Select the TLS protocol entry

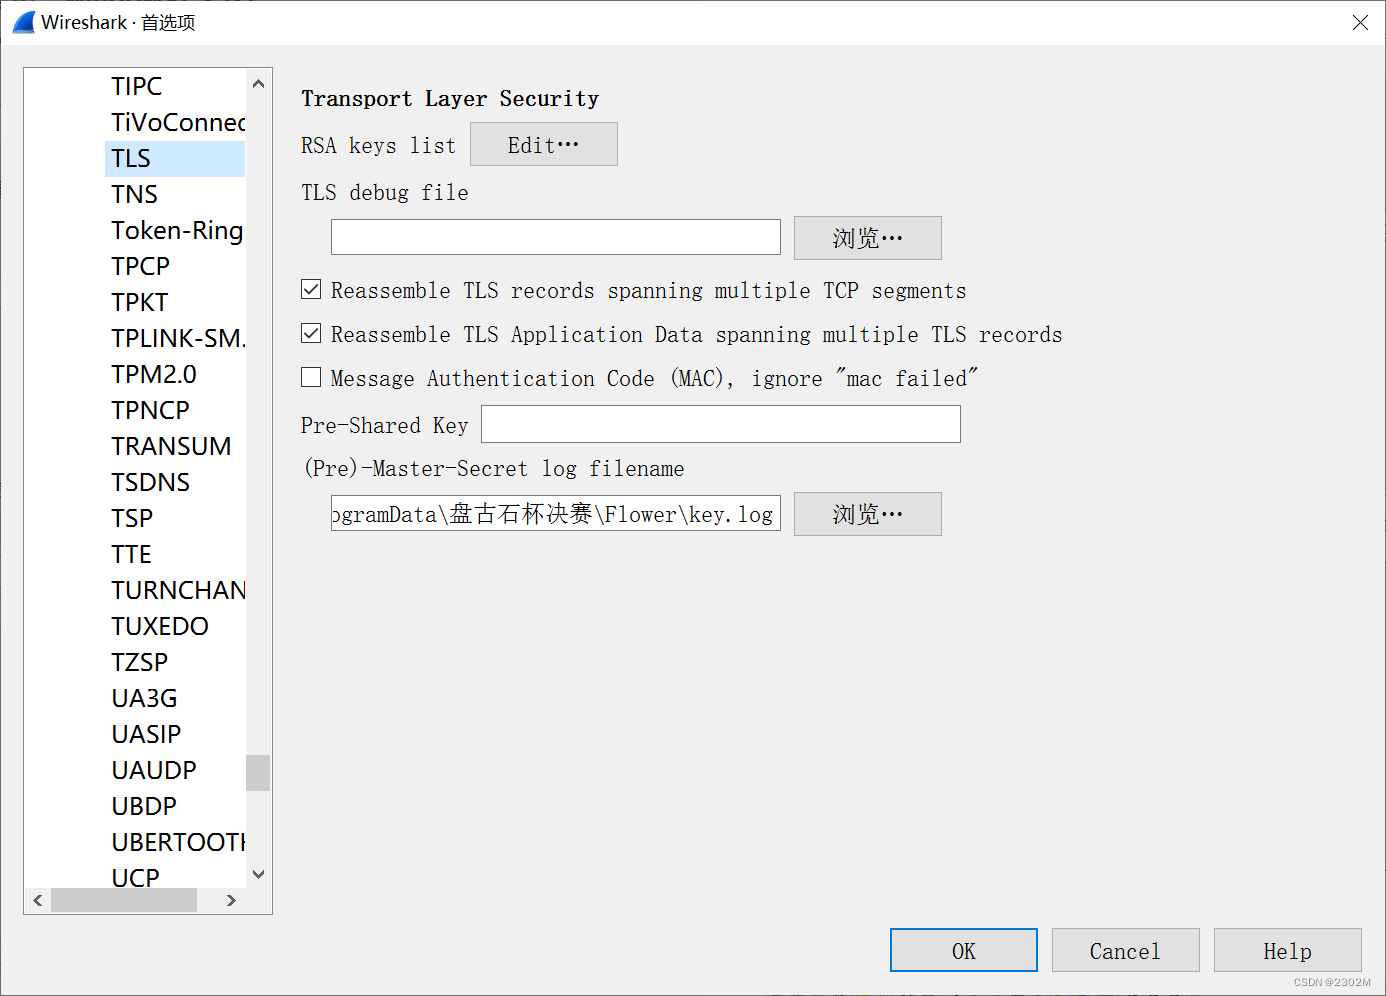(x=175, y=159)
